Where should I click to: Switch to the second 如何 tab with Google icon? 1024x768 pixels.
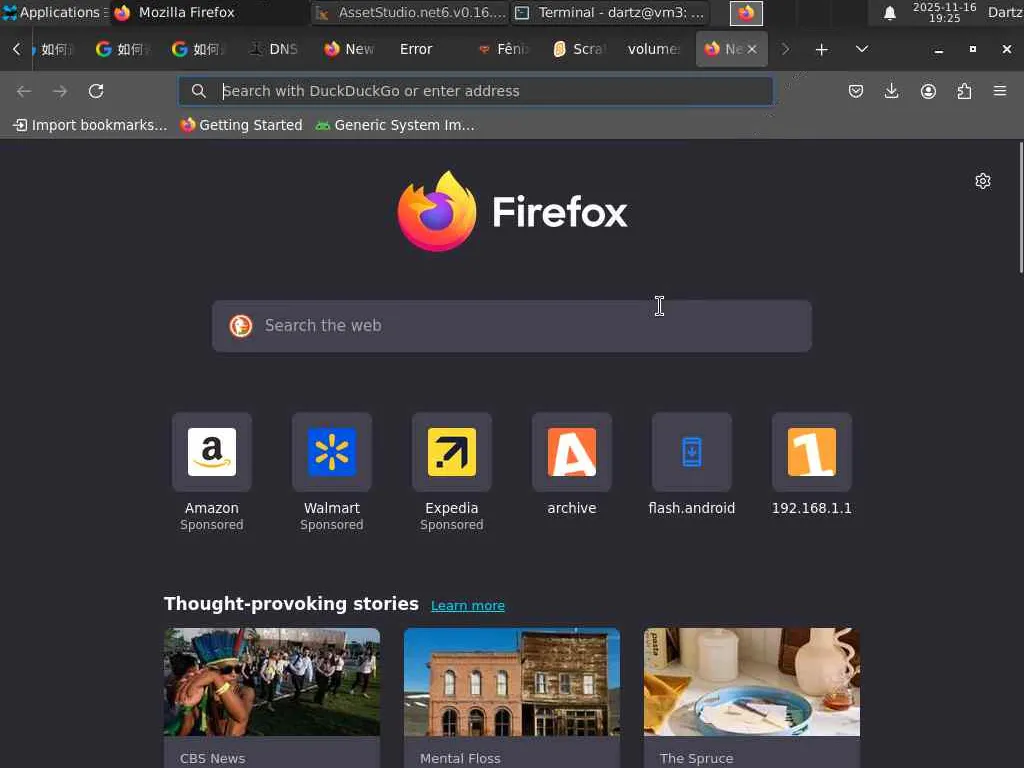pyautogui.click(x=123, y=49)
